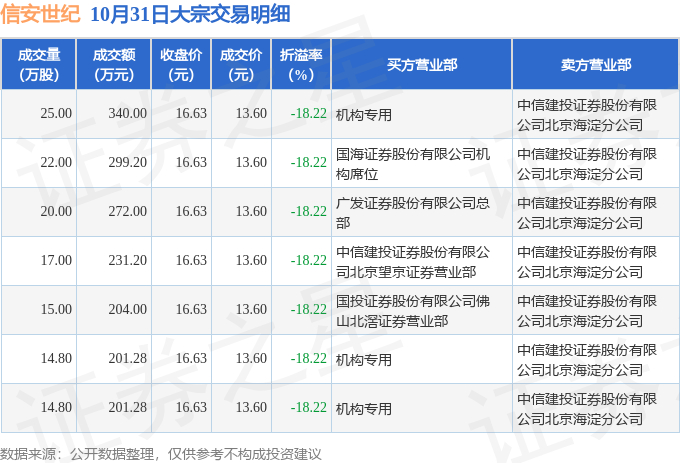Viewport: 680px width, 463px height.
Task: Click -18.22 discount rate in the 340.00 row
Action: tap(308, 114)
